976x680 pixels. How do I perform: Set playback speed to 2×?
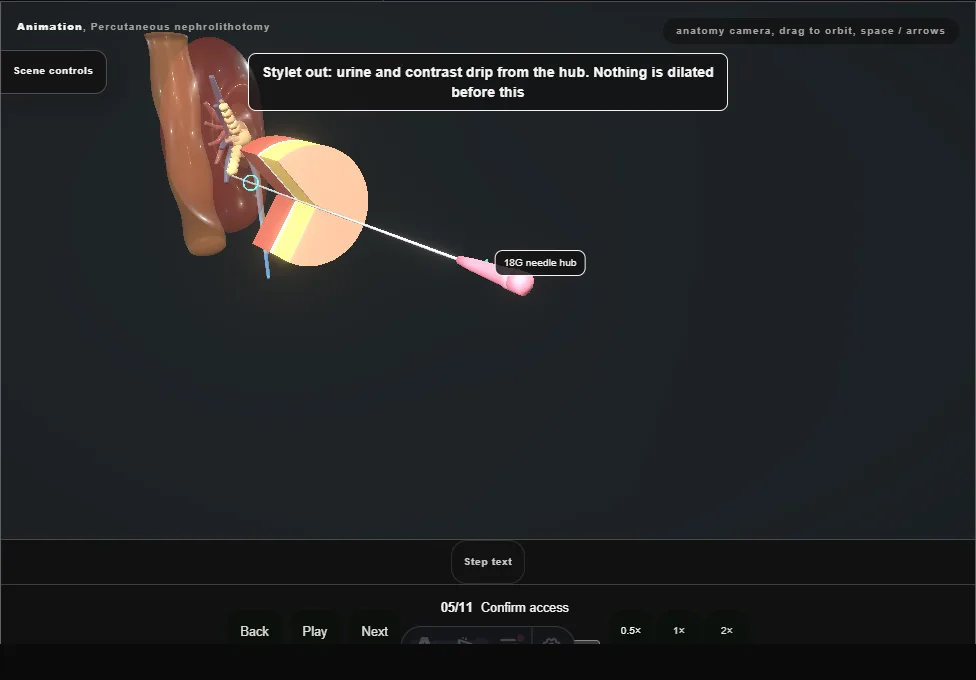(726, 630)
